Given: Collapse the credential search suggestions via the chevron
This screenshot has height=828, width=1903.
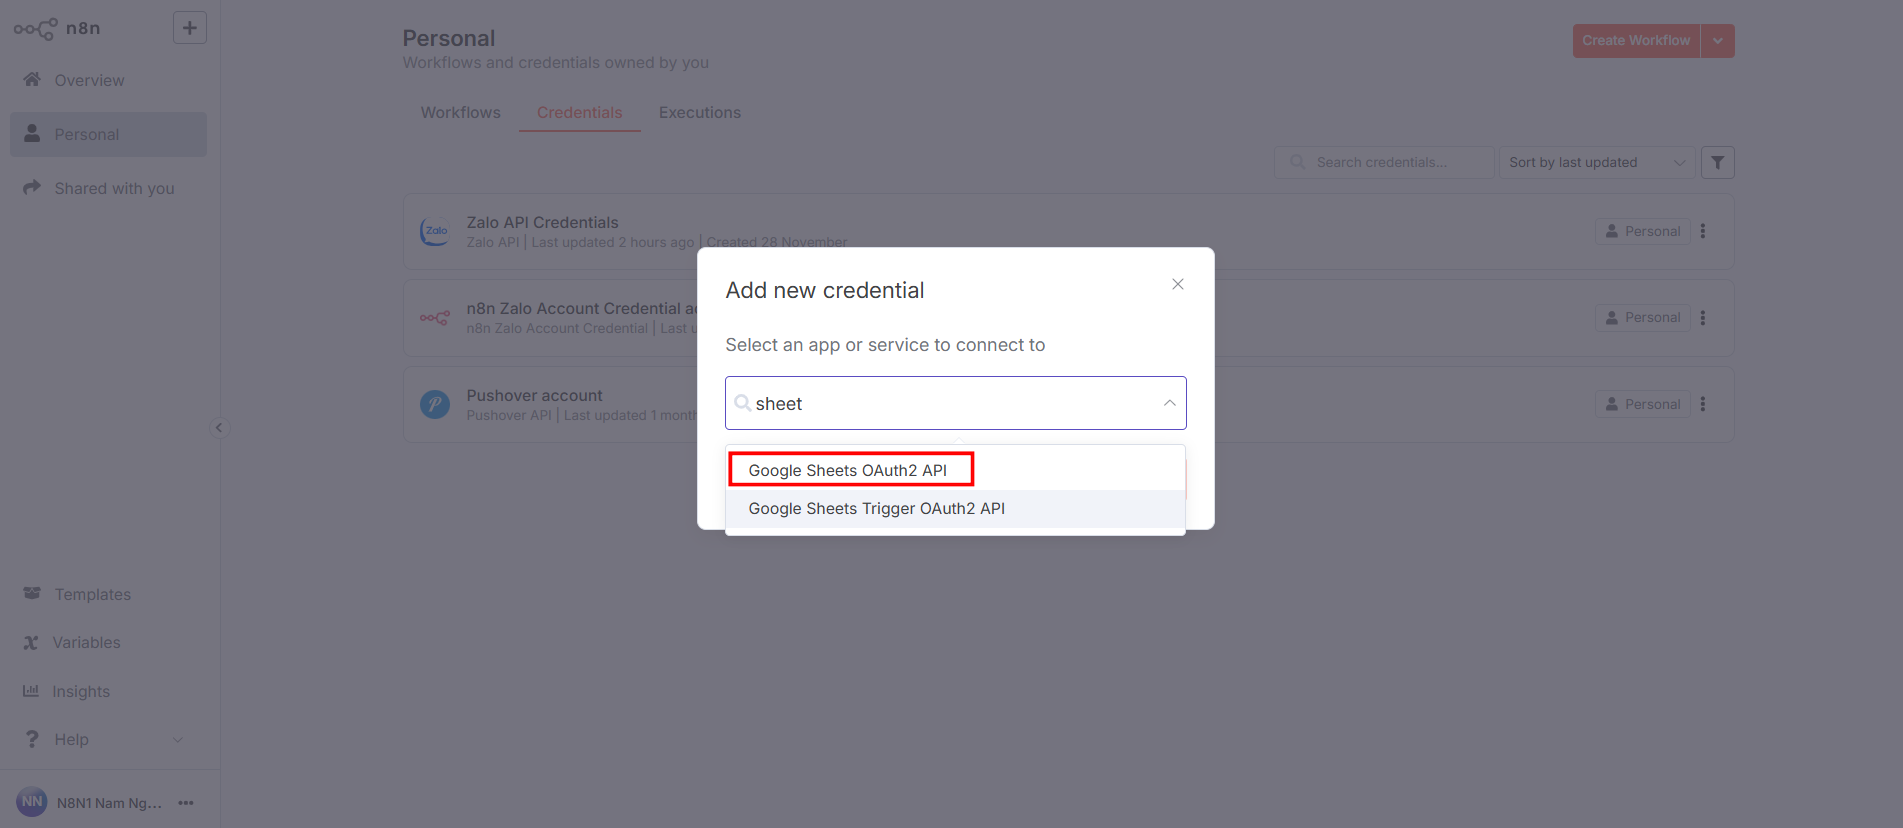Looking at the screenshot, I should pyautogui.click(x=1168, y=403).
